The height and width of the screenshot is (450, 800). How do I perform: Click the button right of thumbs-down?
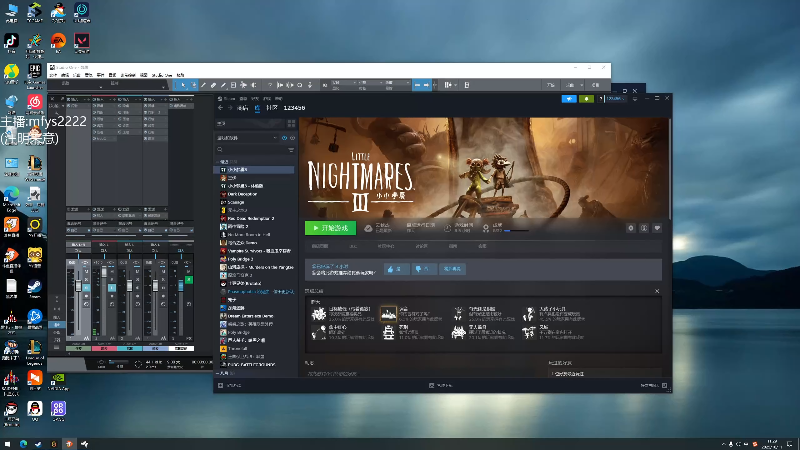pyautogui.click(x=452, y=269)
